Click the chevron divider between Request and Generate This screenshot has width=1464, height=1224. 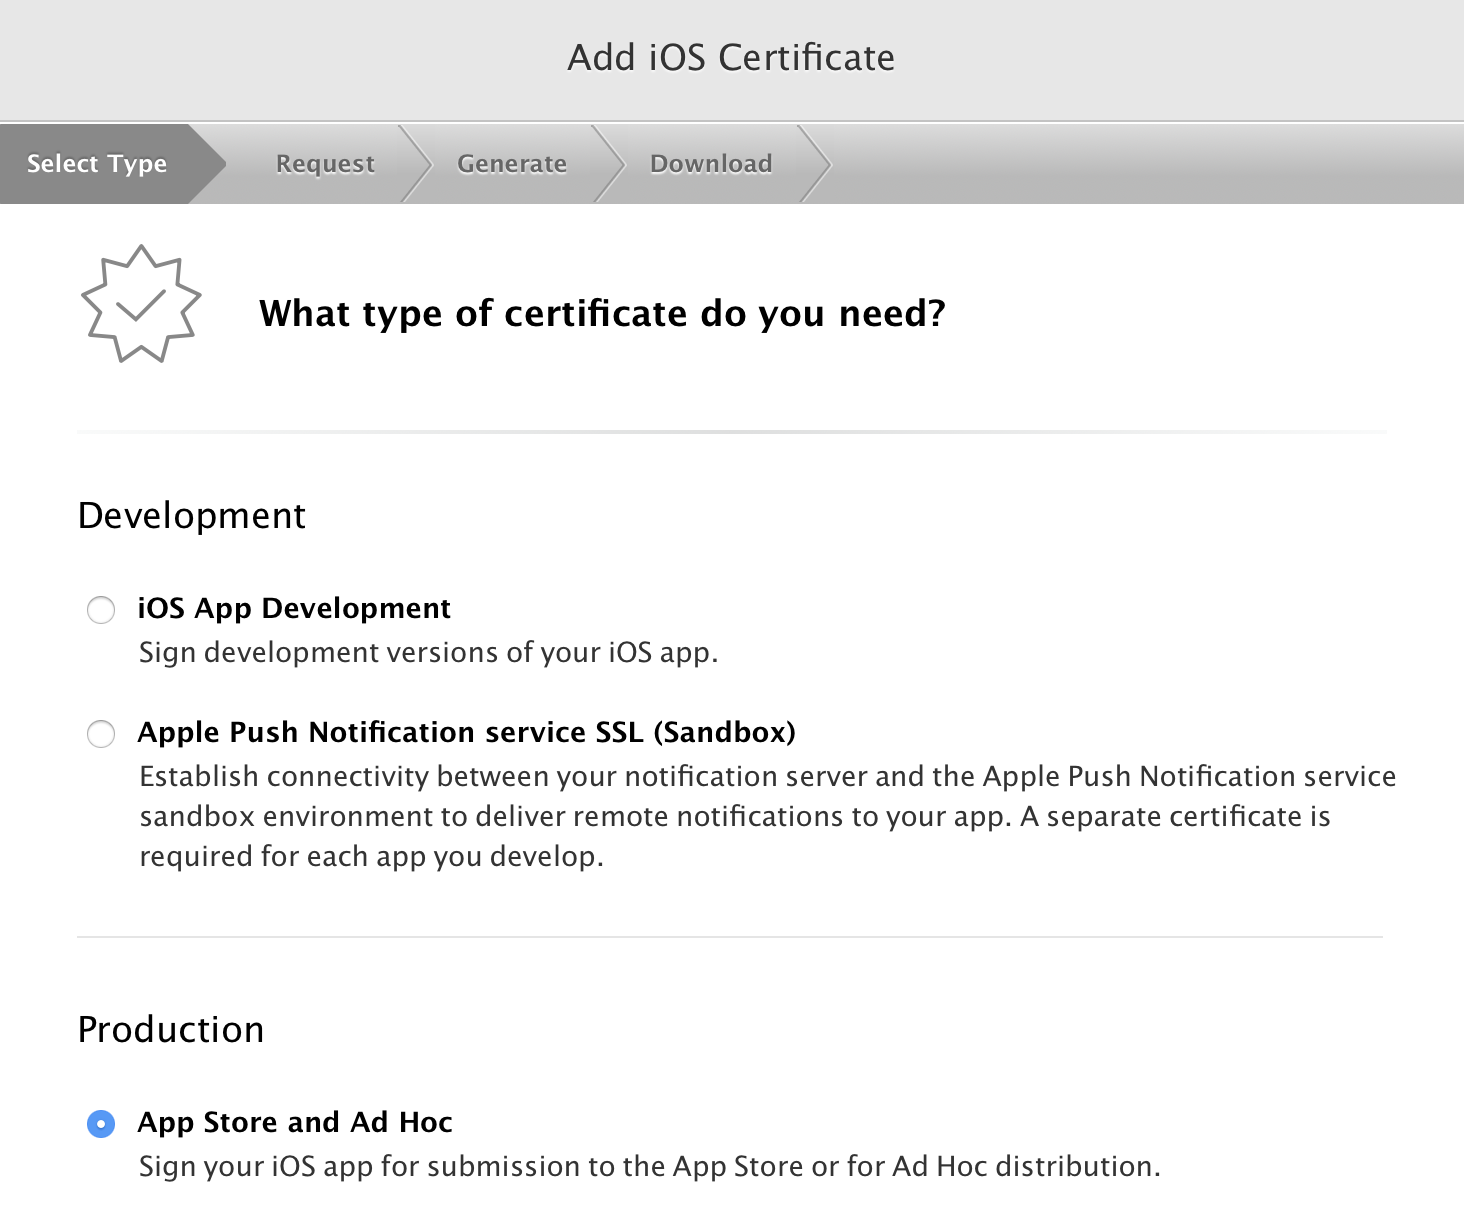(417, 164)
